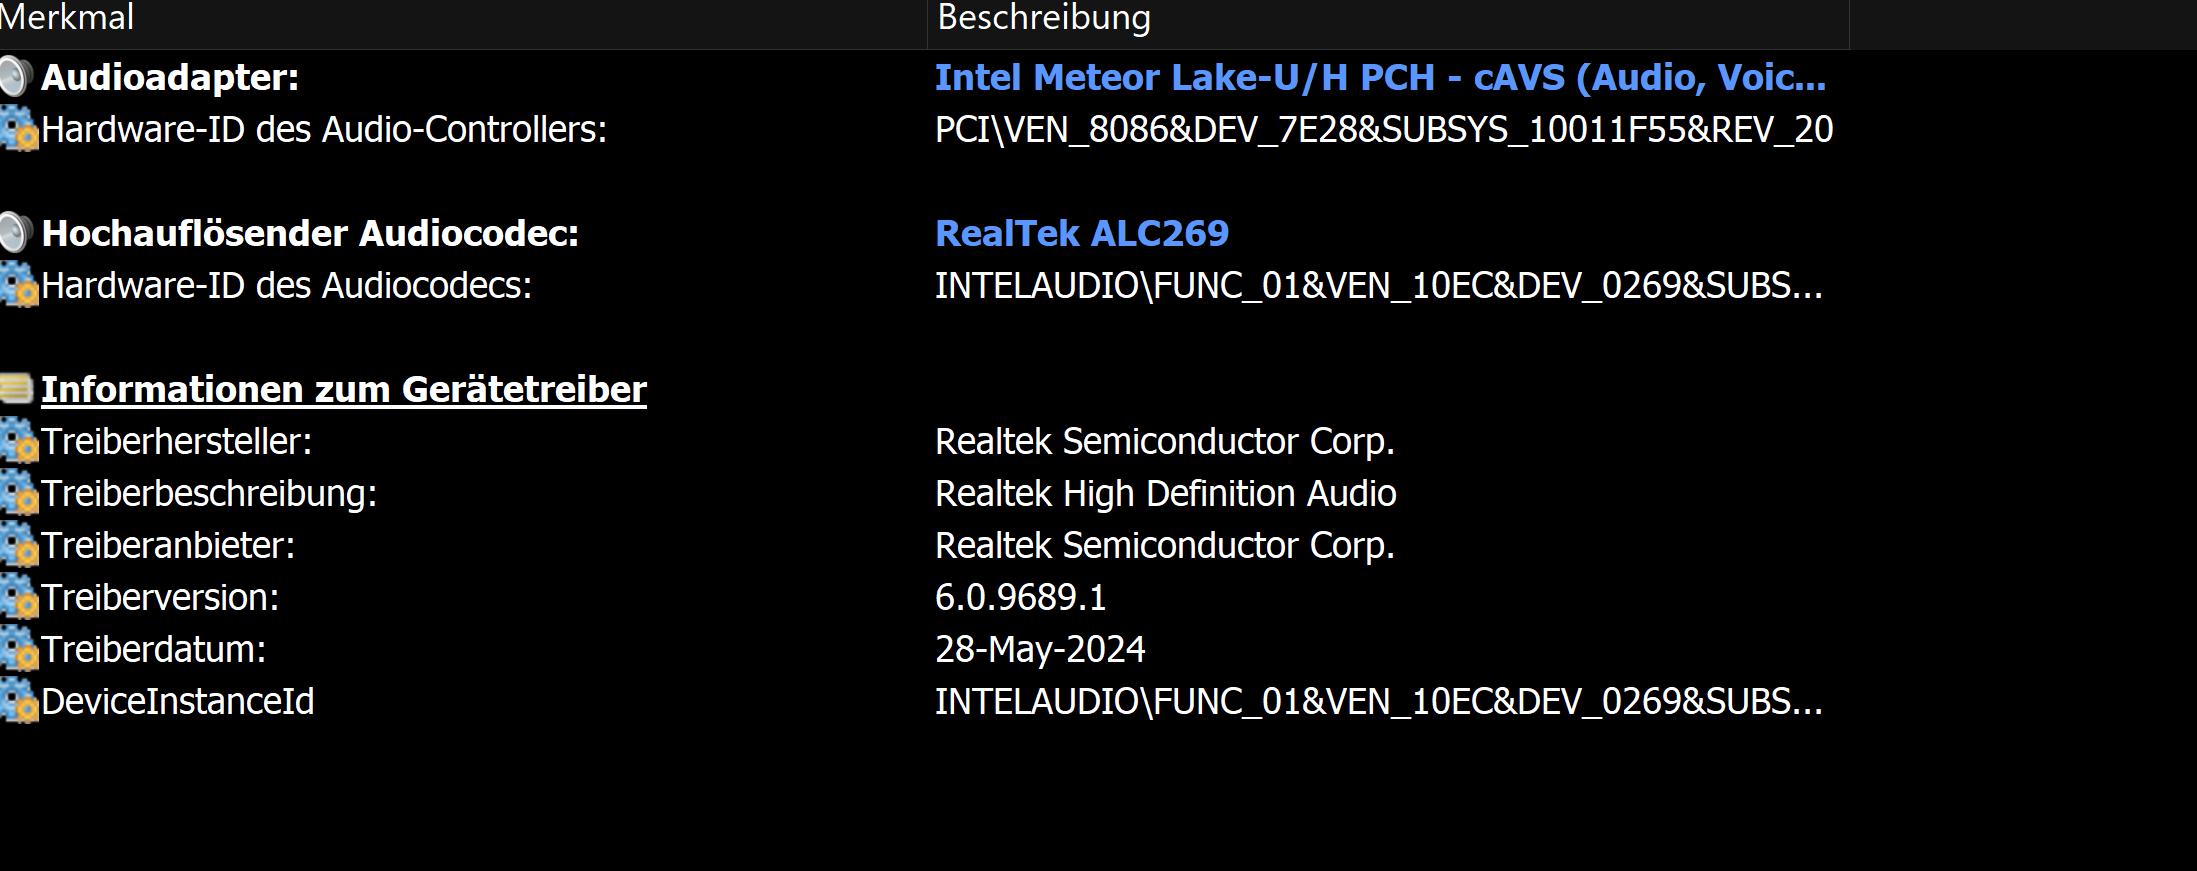
Task: Click the gear icon beside Treiberbeschreibung
Action: point(18,494)
